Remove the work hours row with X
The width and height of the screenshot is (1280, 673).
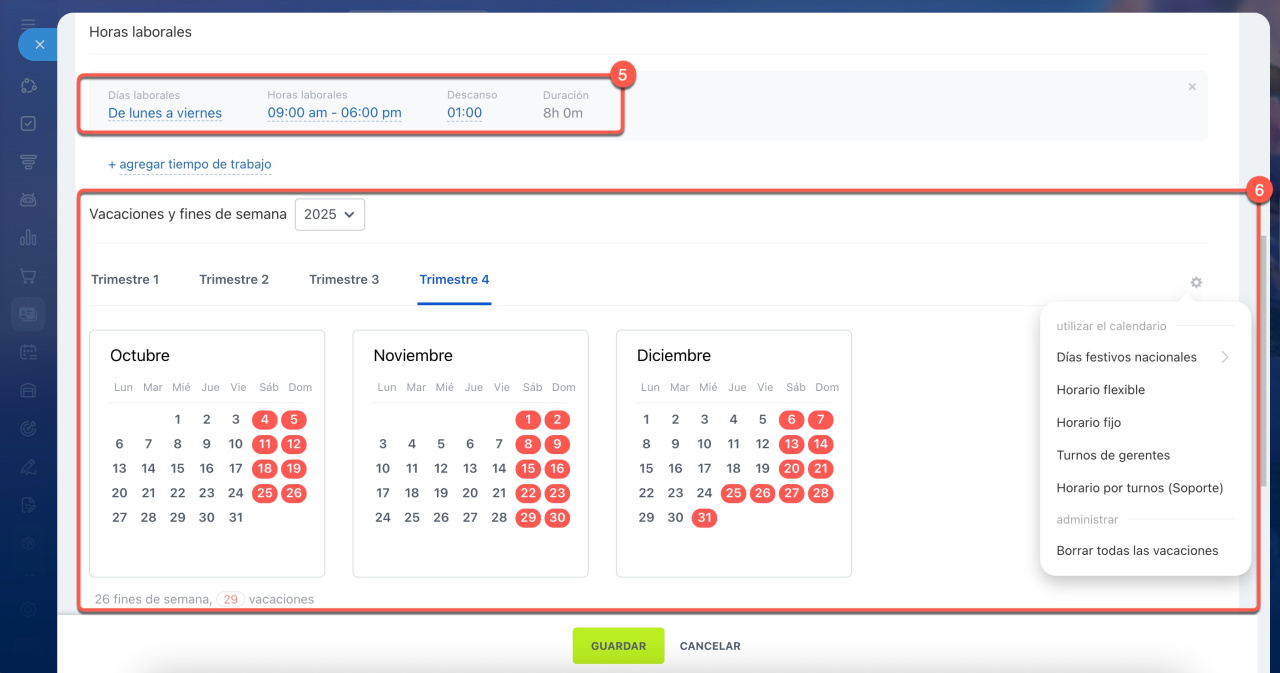click(x=1192, y=87)
